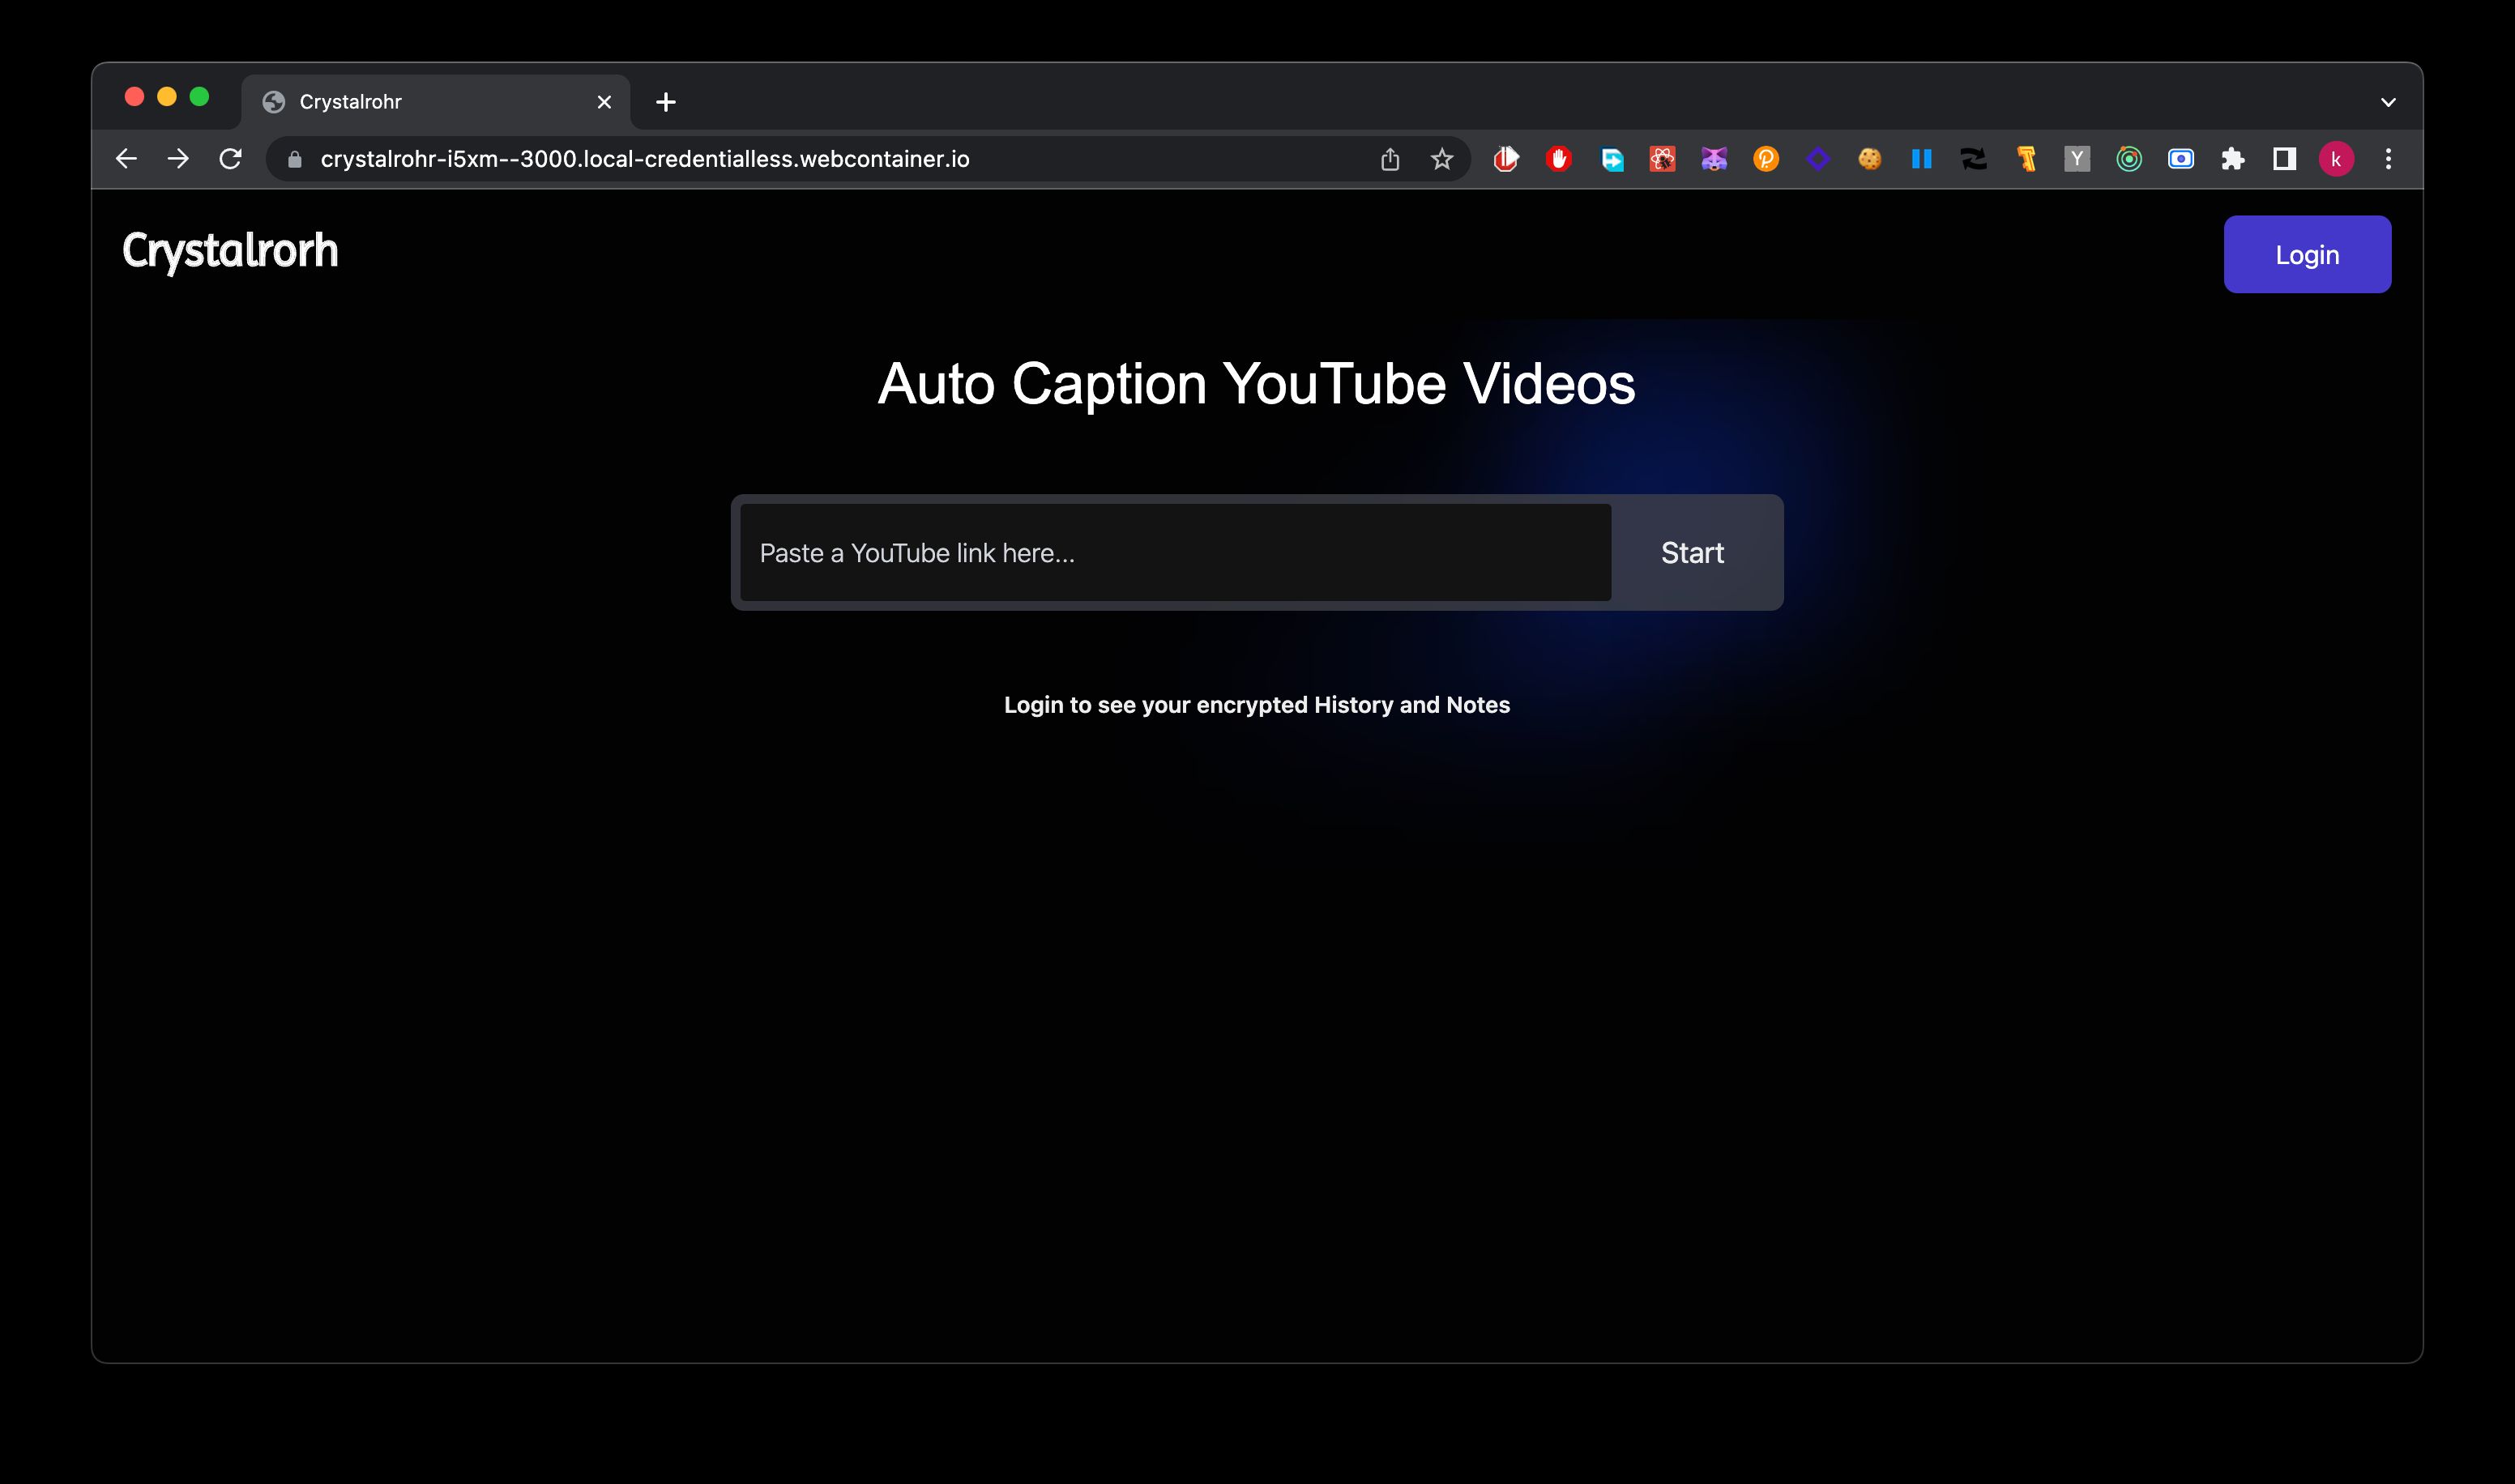This screenshot has width=2515, height=1484.
Task: Click the browser back arrow
Action: tap(126, 159)
